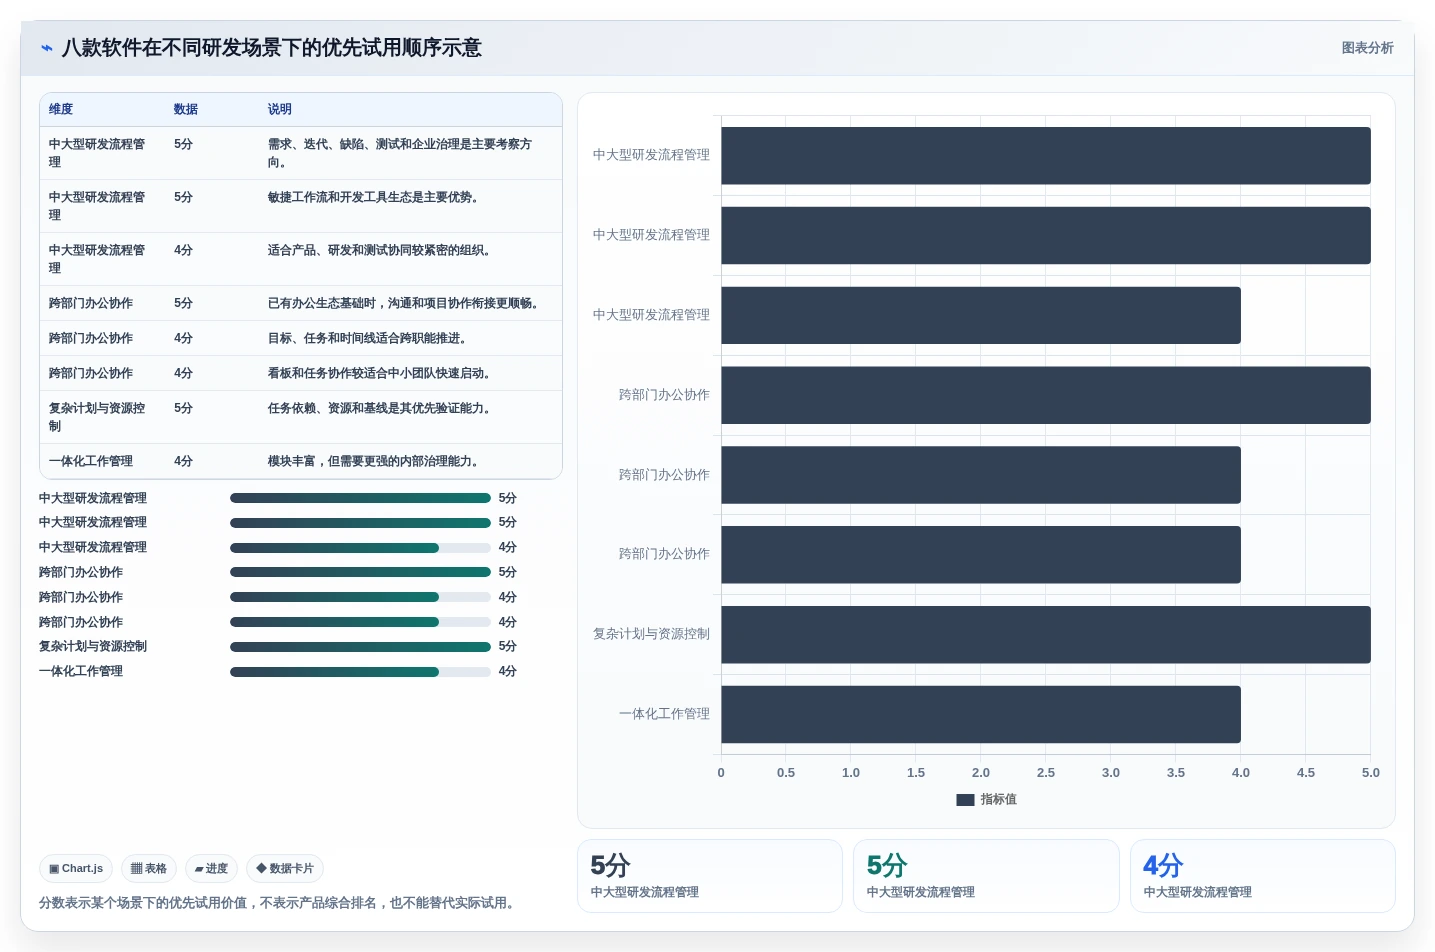Click the 一体化工作管理 progress bar
The image size is (1435, 952).
tap(360, 672)
